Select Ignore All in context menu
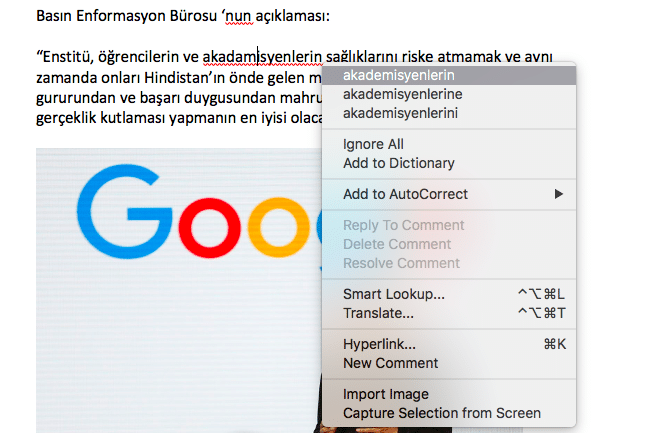 449,144
